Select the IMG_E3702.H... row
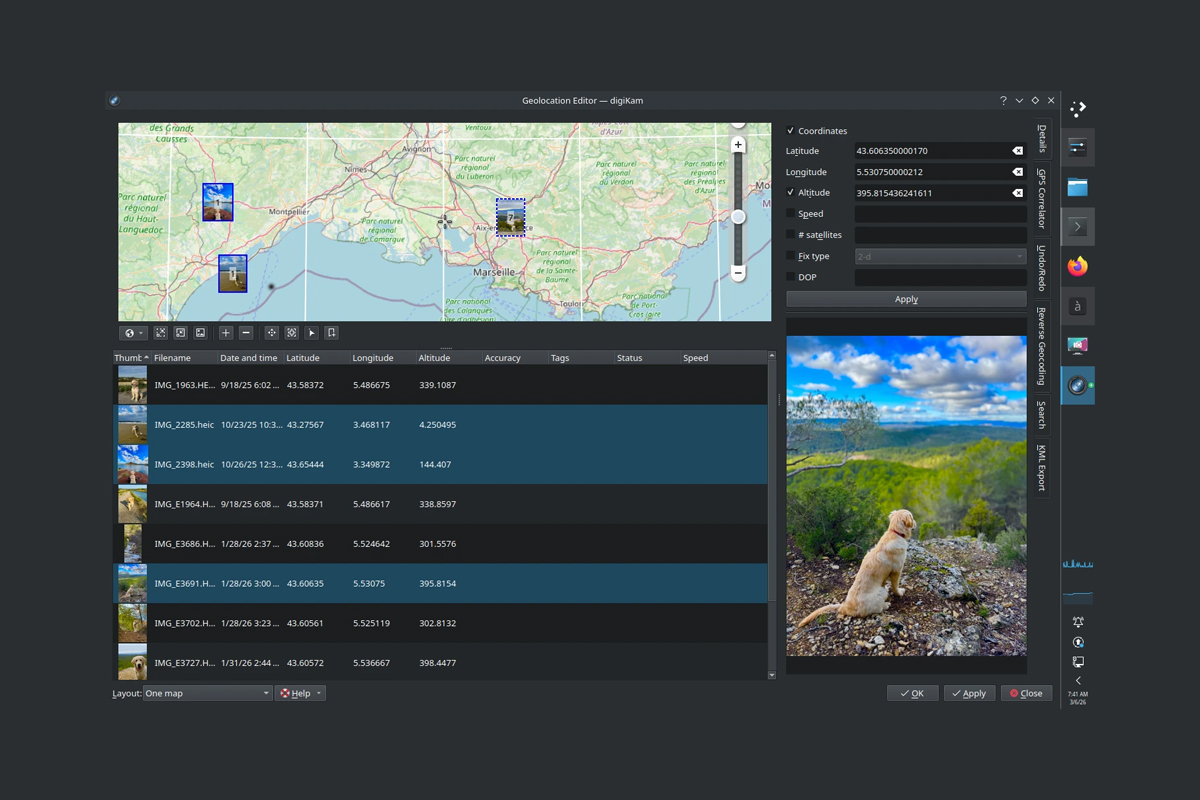 click(440, 623)
